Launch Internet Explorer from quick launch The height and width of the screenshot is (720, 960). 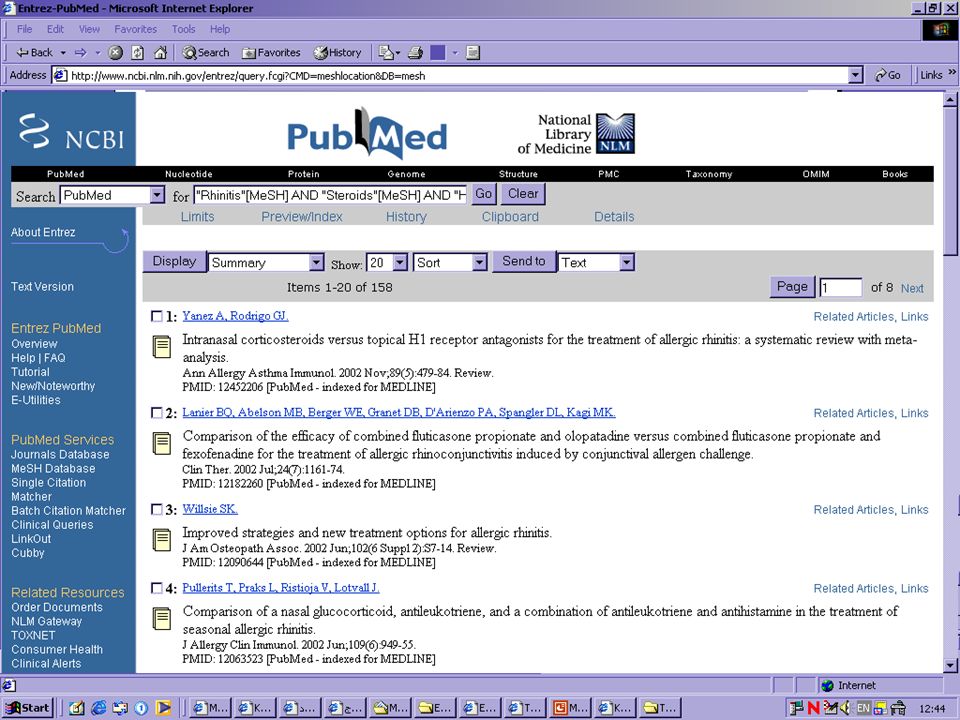pyautogui.click(x=98, y=708)
